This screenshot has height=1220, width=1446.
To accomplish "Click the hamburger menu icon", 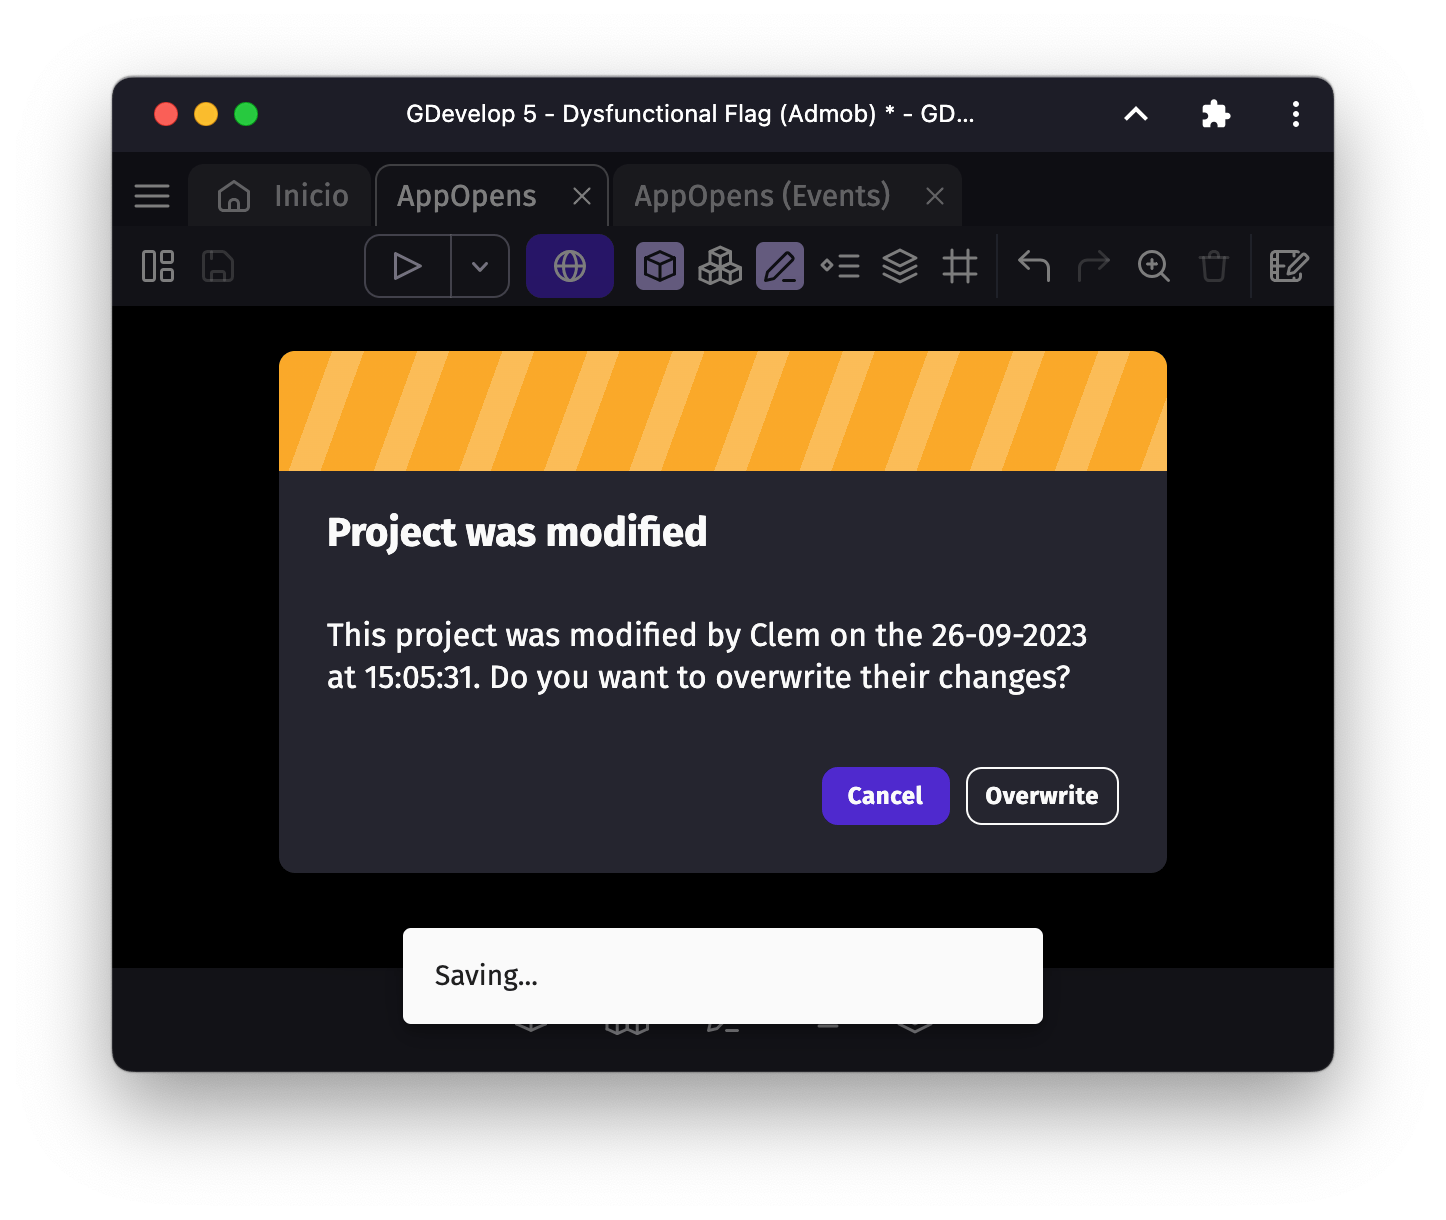I will (152, 196).
